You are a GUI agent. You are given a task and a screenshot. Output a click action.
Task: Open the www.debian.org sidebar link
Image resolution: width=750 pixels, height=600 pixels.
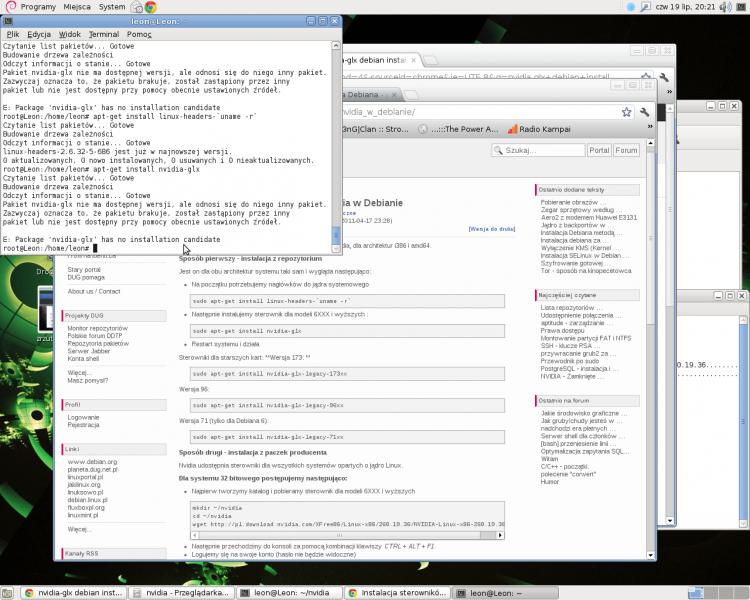92,462
